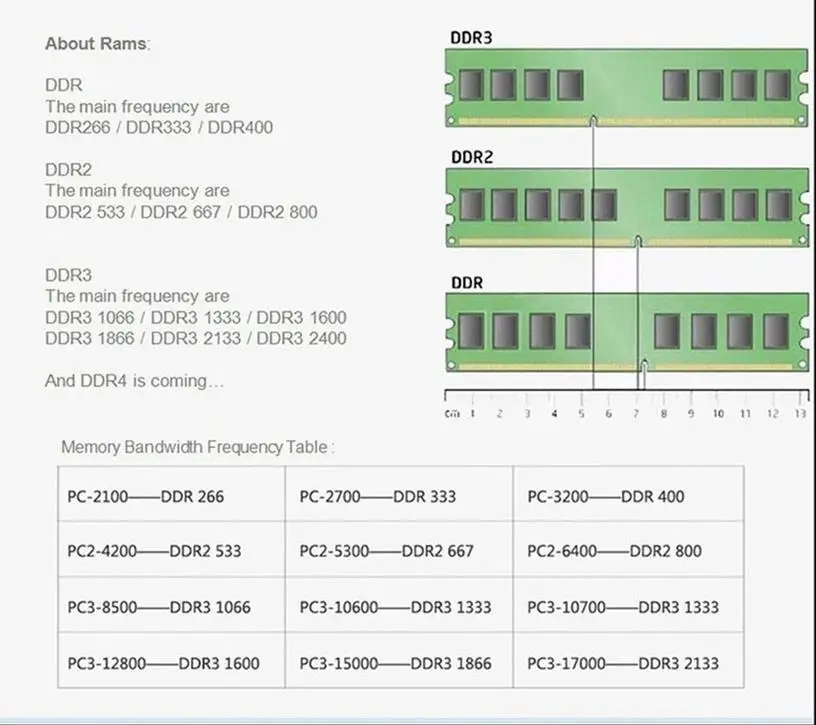This screenshot has height=725, width=816.
Task: Select the PC3-17000 DDR3 2133 cell
Action: 623,663
